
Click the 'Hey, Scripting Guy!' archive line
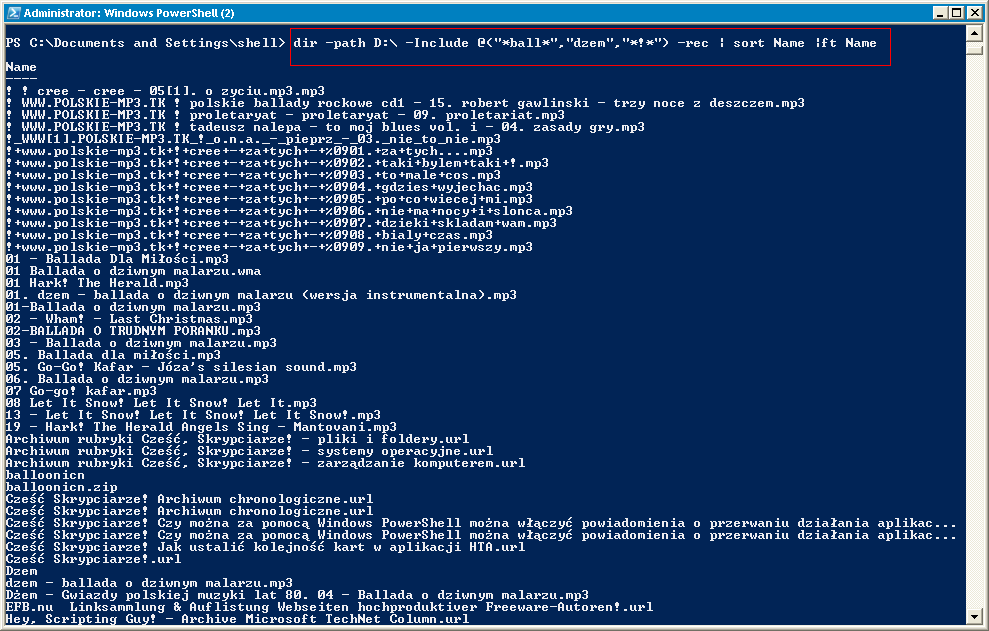237,619
